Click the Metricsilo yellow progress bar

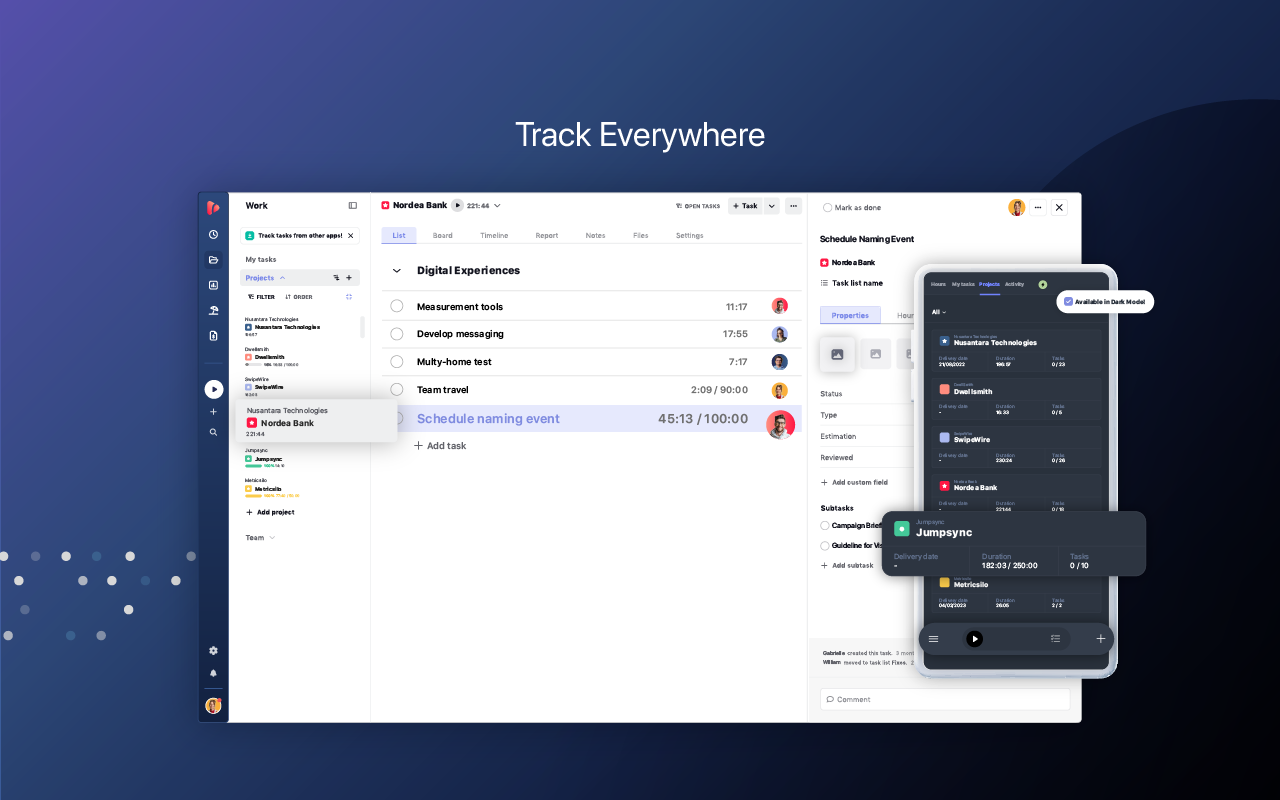pos(253,496)
